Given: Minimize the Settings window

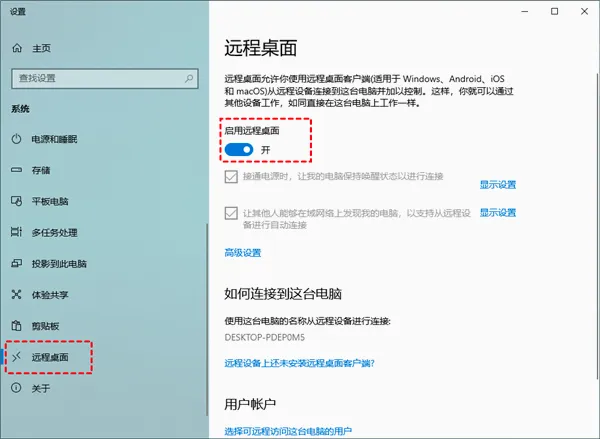Looking at the screenshot, I should (x=525, y=11).
